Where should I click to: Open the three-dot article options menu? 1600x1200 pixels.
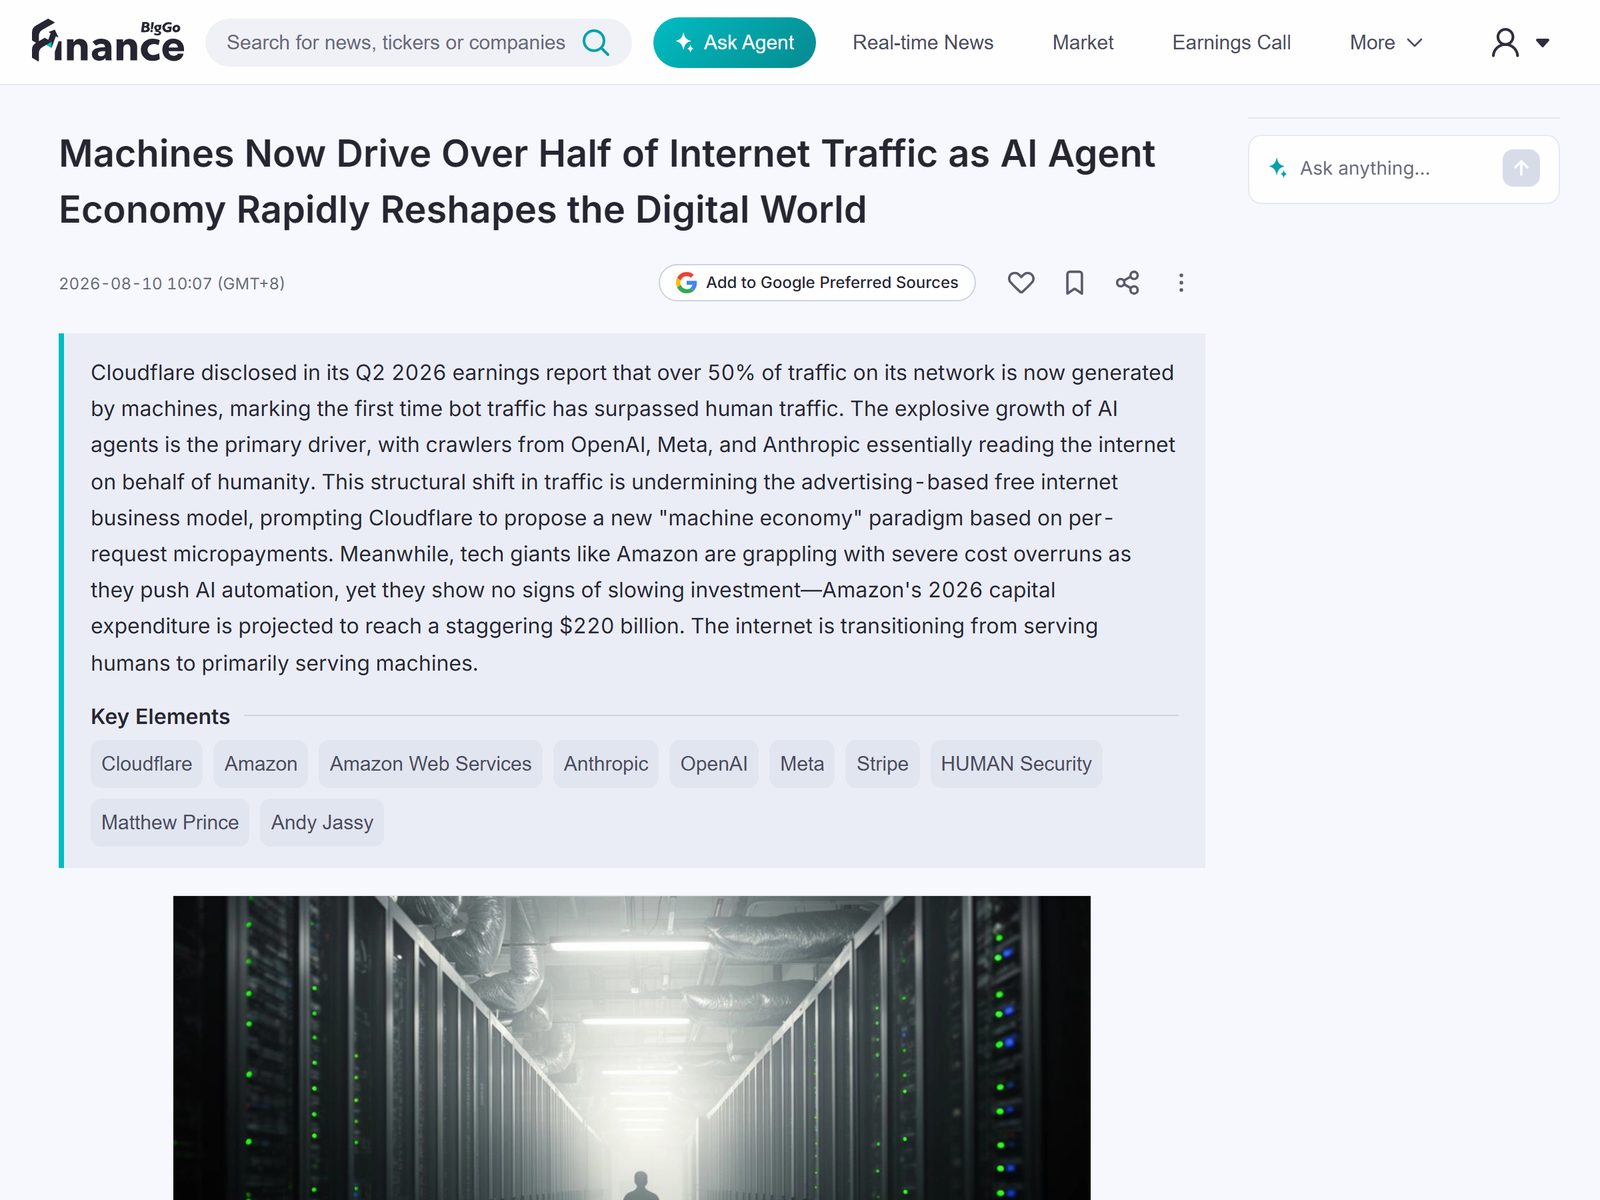[1181, 283]
